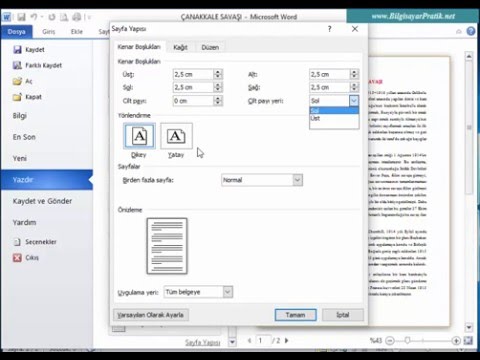This screenshot has height=360, width=480.
Task: Click the Kapat folder icon
Action: [17, 97]
